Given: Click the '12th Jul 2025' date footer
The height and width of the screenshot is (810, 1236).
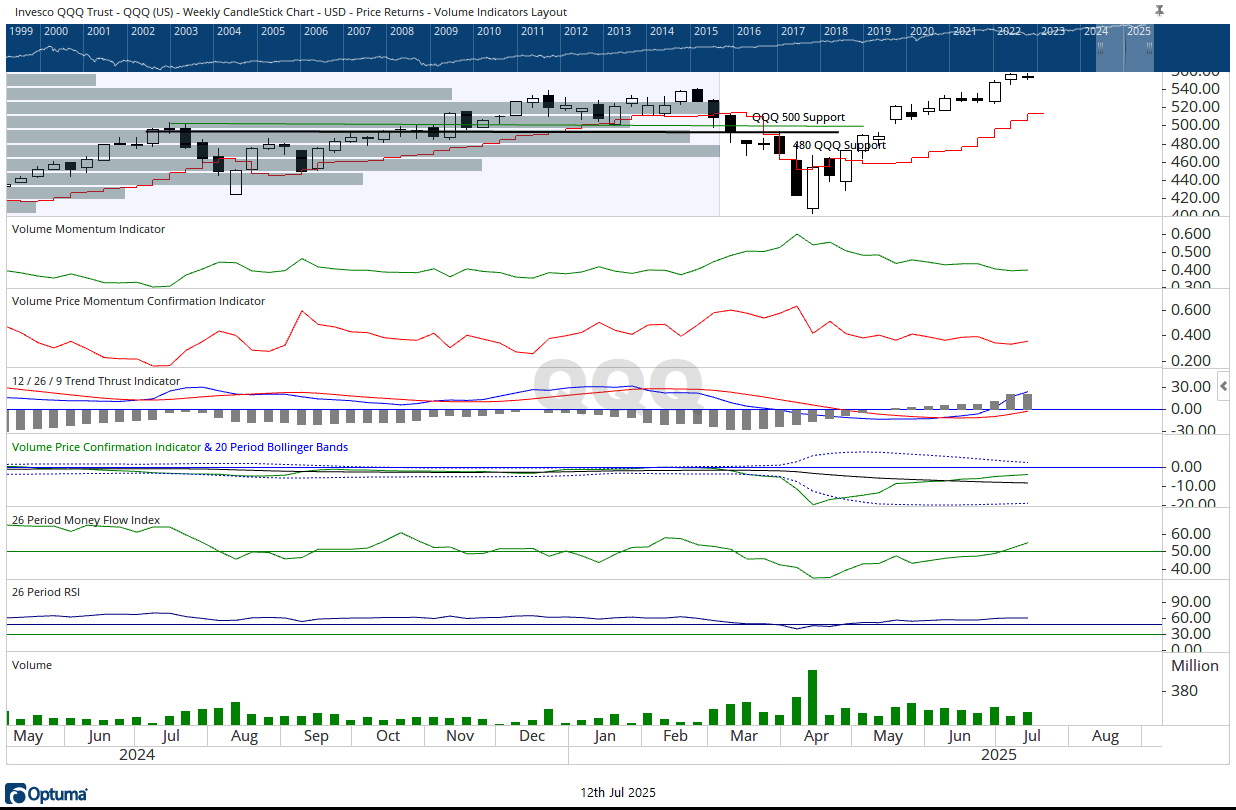Looking at the screenshot, I should point(618,793).
